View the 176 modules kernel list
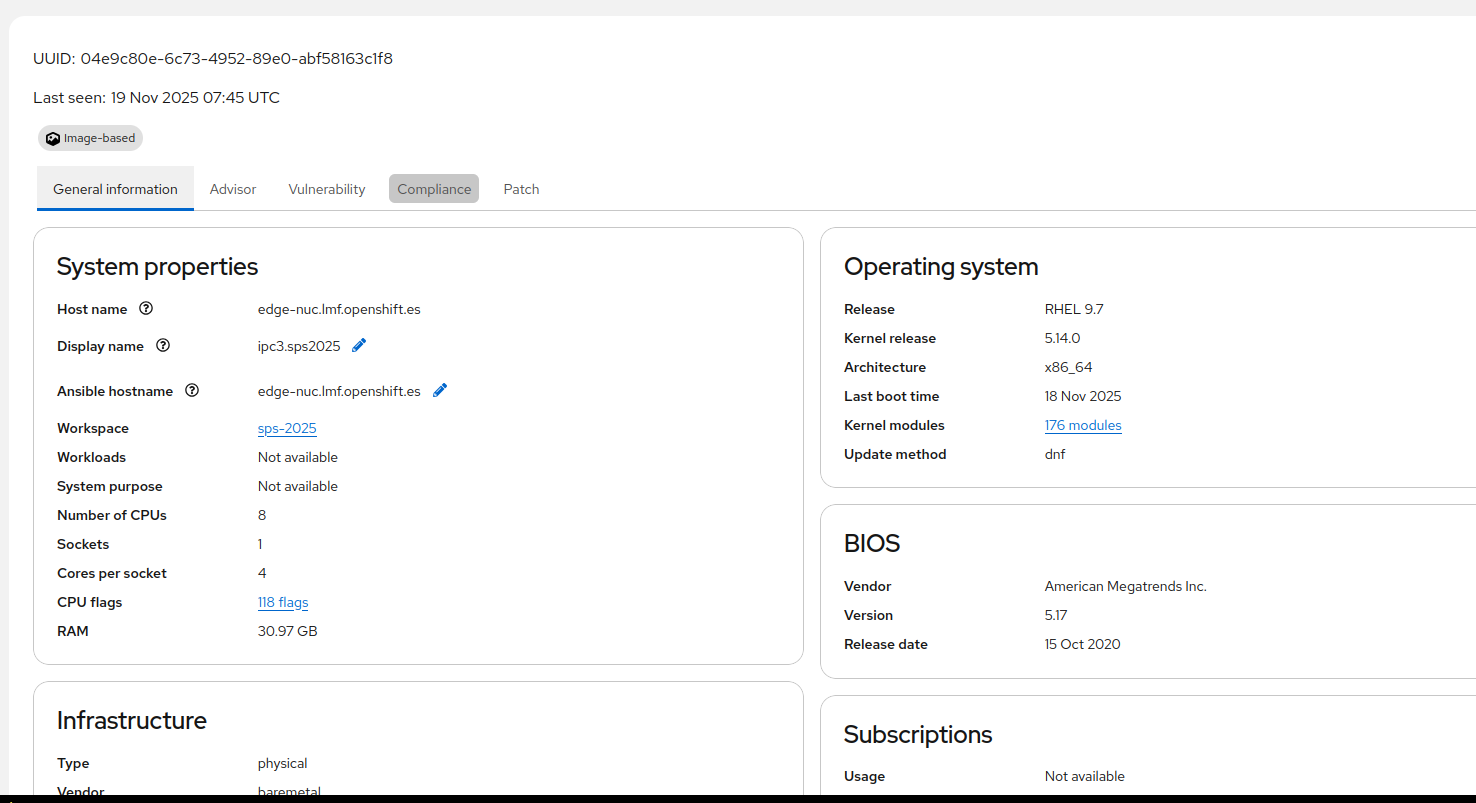The height and width of the screenshot is (803, 1476). (1083, 425)
